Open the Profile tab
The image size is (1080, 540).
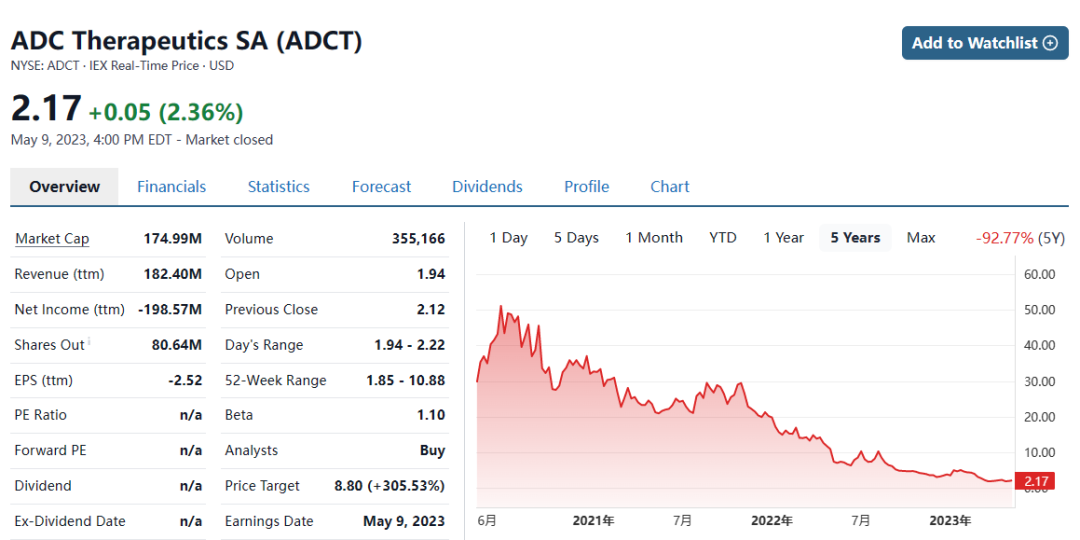point(586,187)
